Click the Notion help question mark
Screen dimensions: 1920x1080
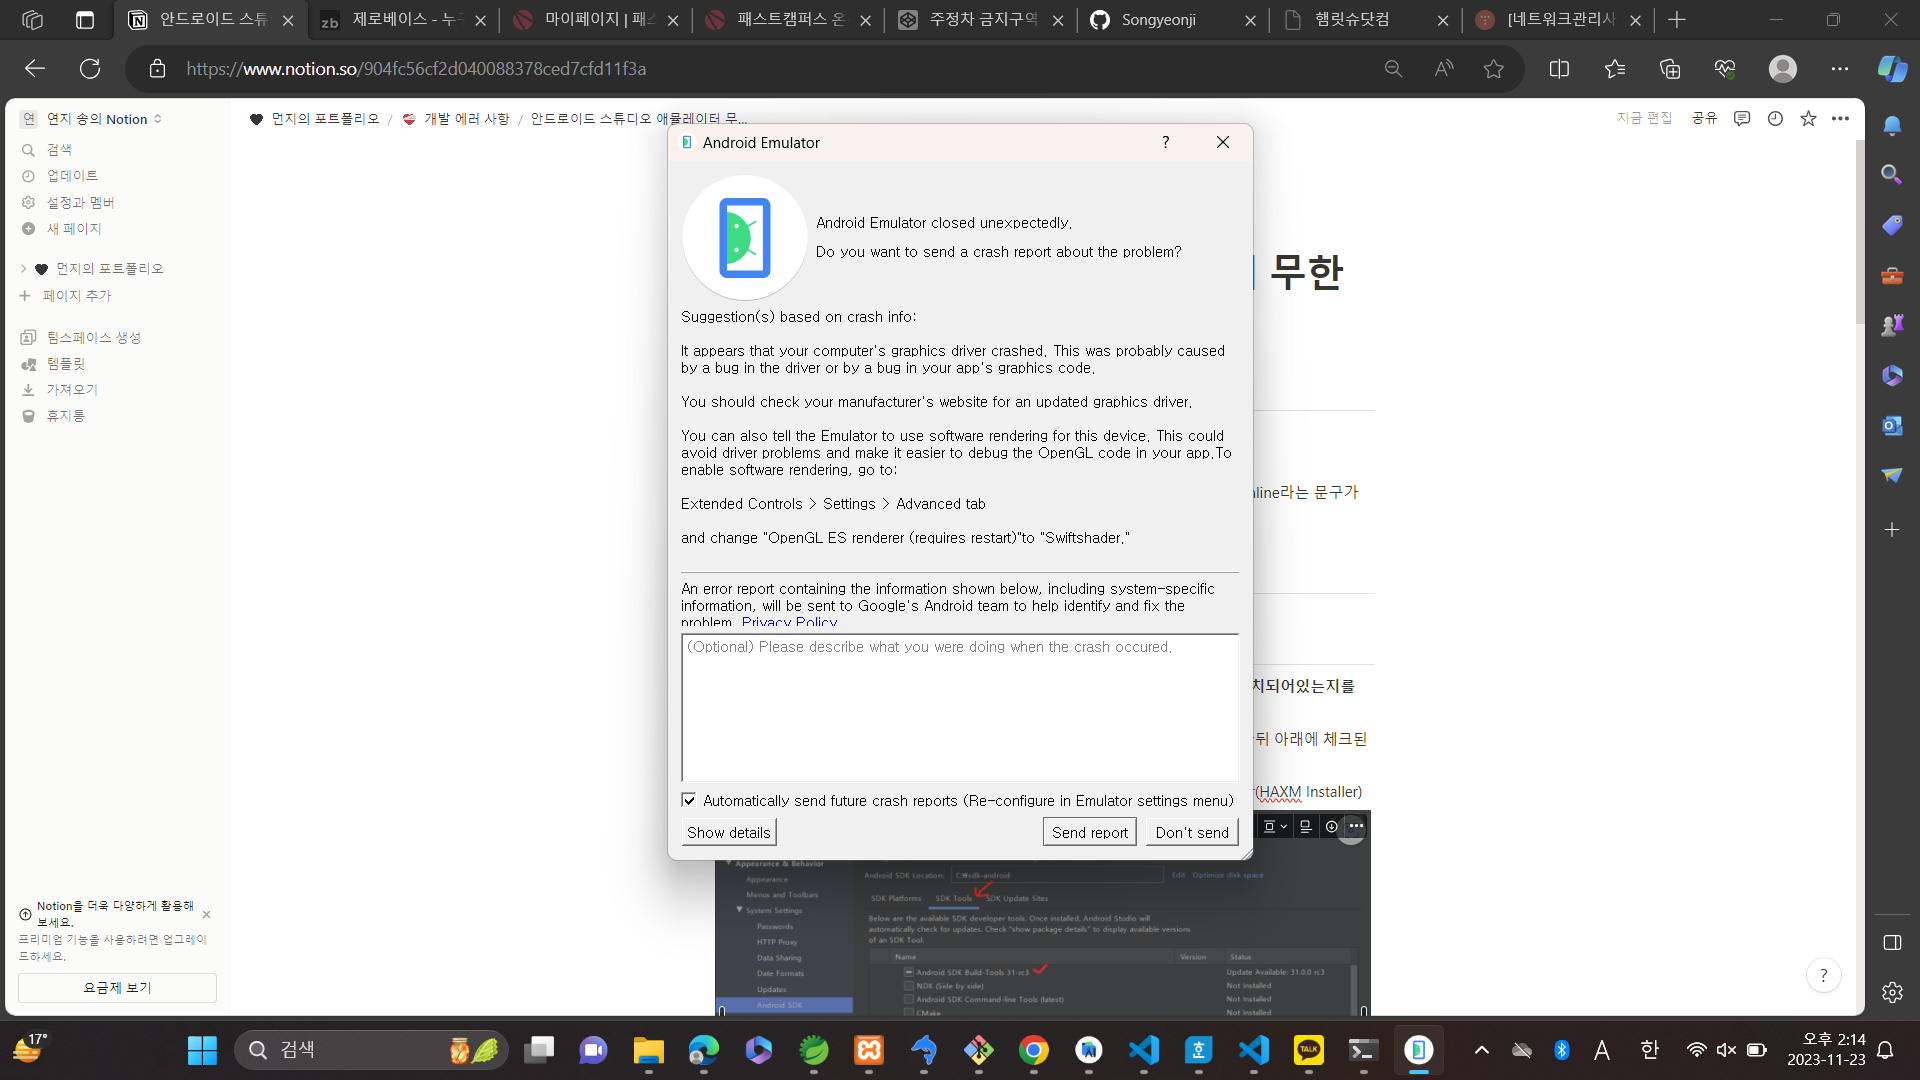(1823, 975)
